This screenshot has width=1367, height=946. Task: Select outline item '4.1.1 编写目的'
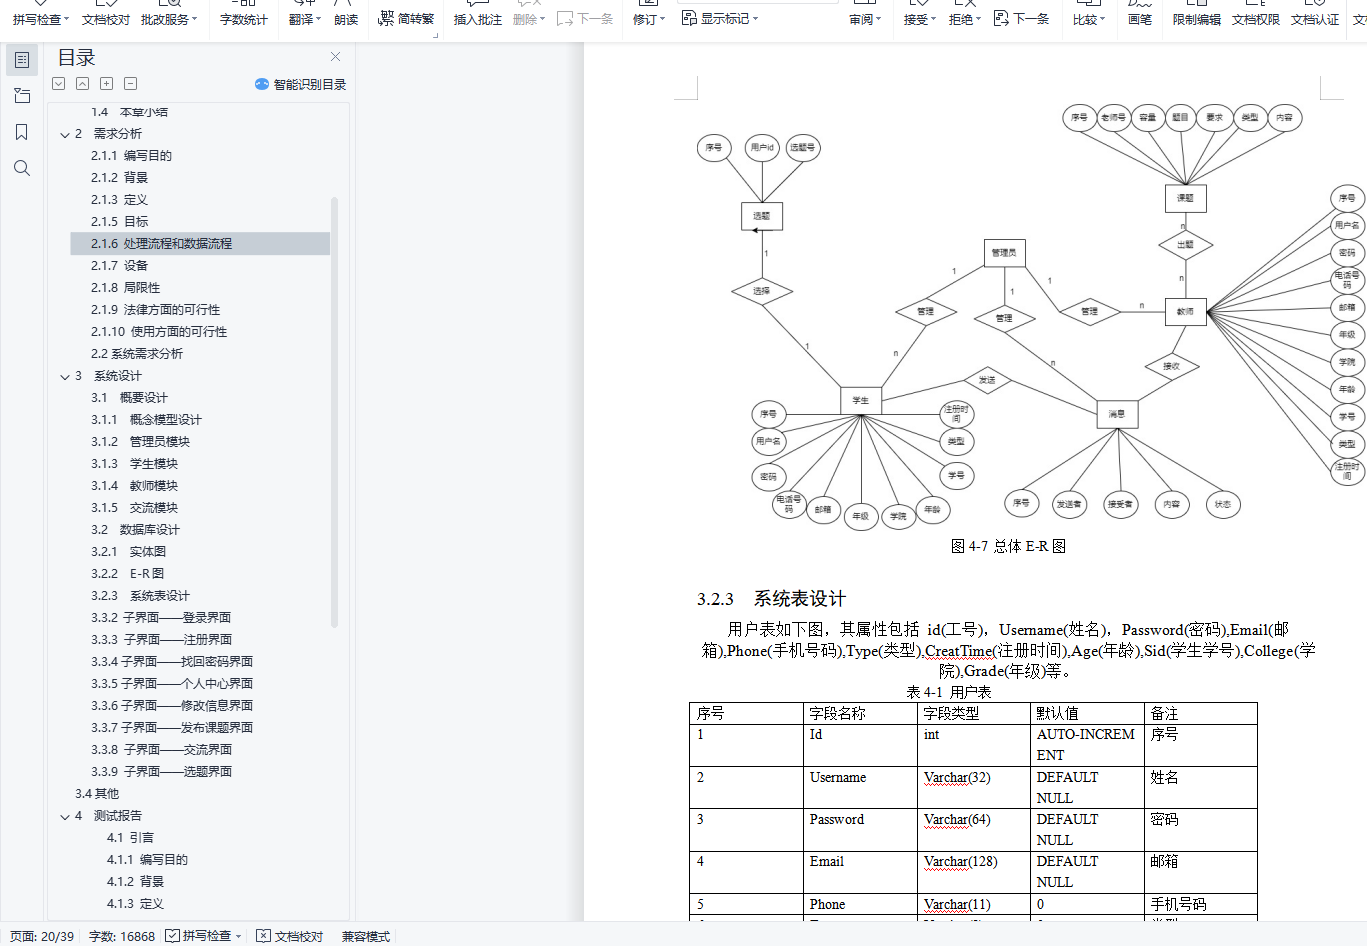147,860
